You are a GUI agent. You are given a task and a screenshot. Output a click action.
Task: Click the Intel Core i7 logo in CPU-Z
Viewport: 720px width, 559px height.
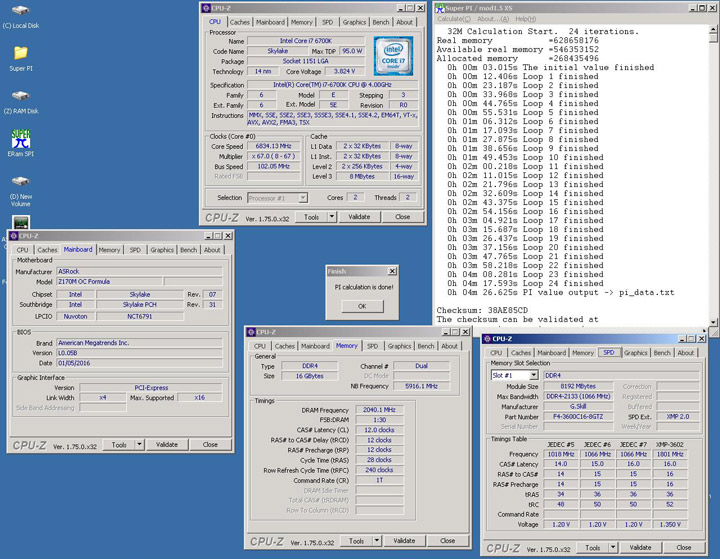[x=393, y=54]
